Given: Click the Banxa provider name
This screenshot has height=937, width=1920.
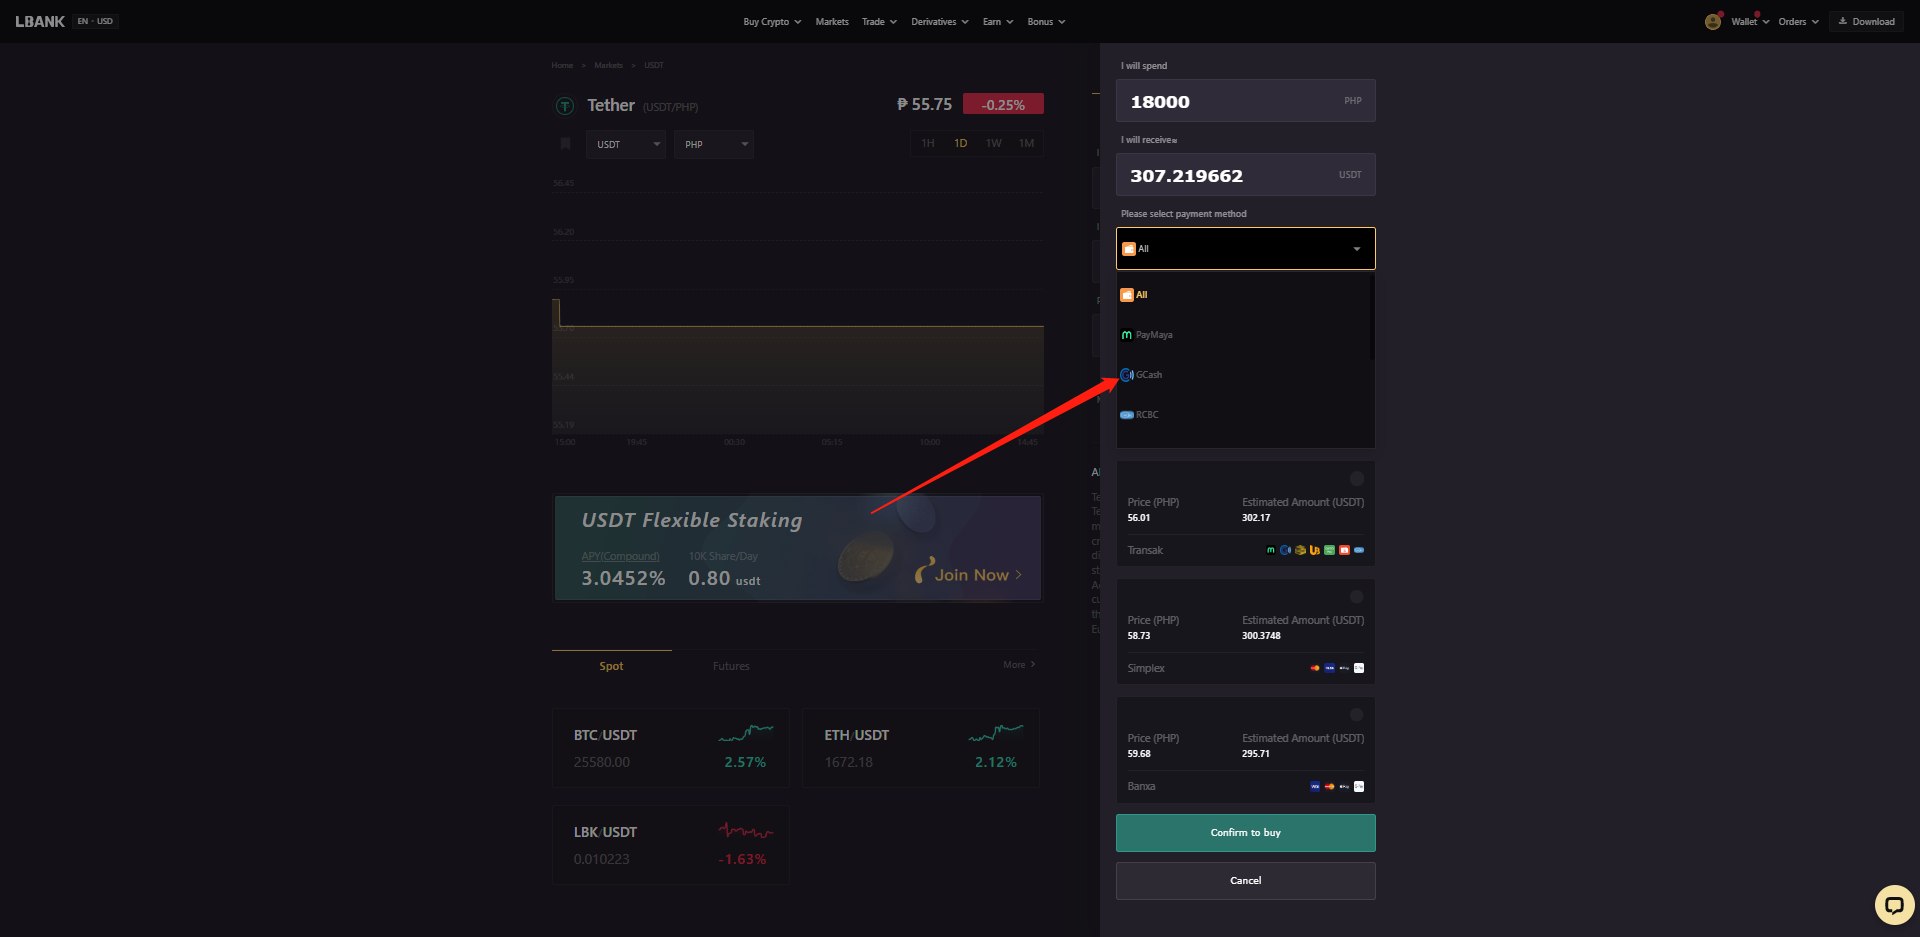Looking at the screenshot, I should click(1141, 787).
